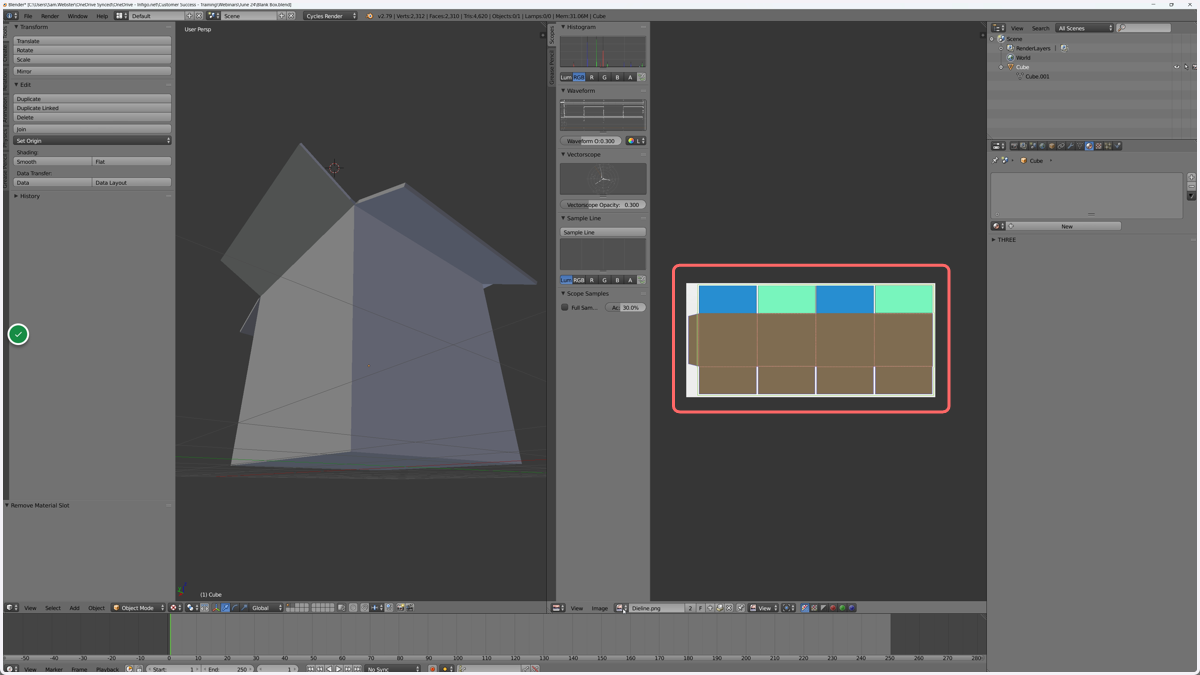Open the World properties tab icon

[x=1042, y=146]
